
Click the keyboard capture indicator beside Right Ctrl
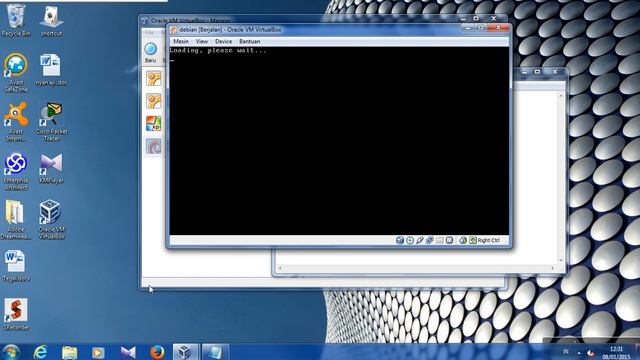pyautogui.click(x=473, y=240)
